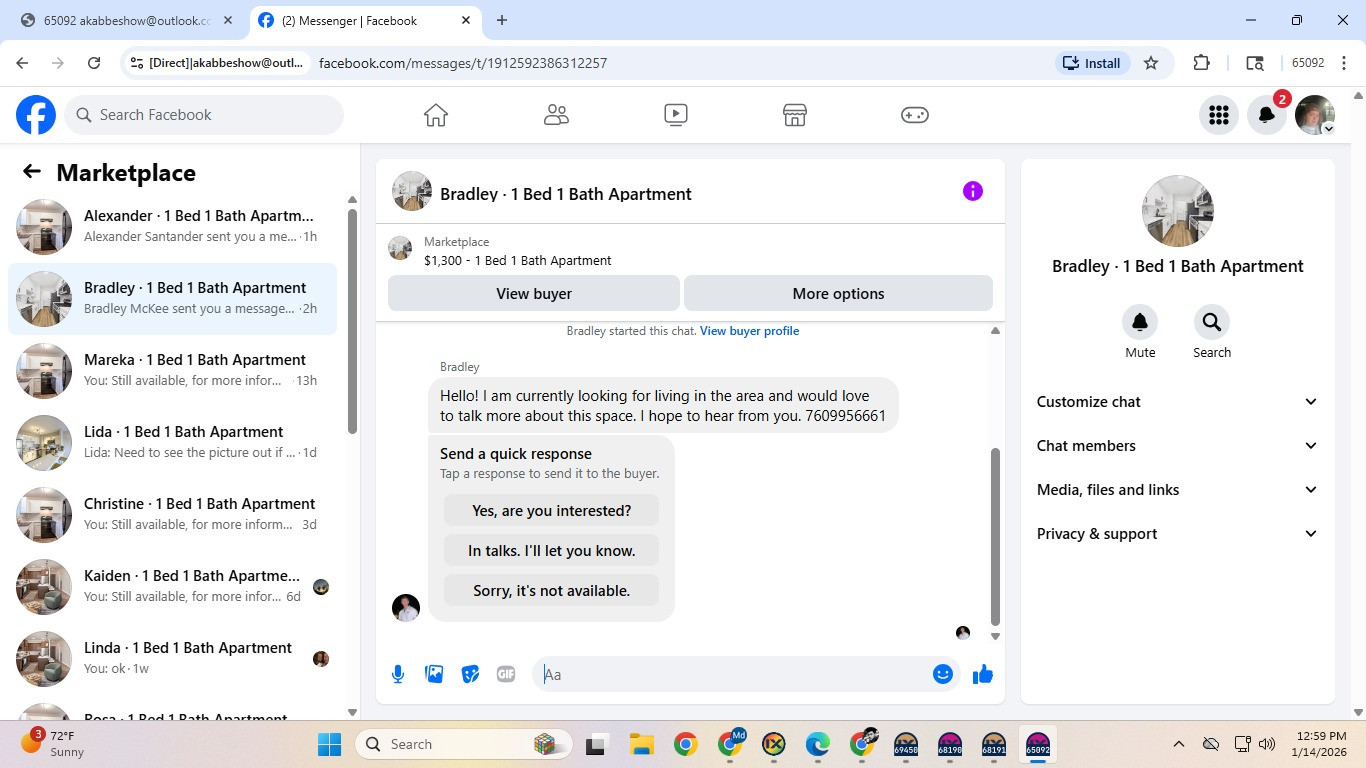Open Christine's apartment conversation
1366x768 pixels.
pyautogui.click(x=172, y=515)
